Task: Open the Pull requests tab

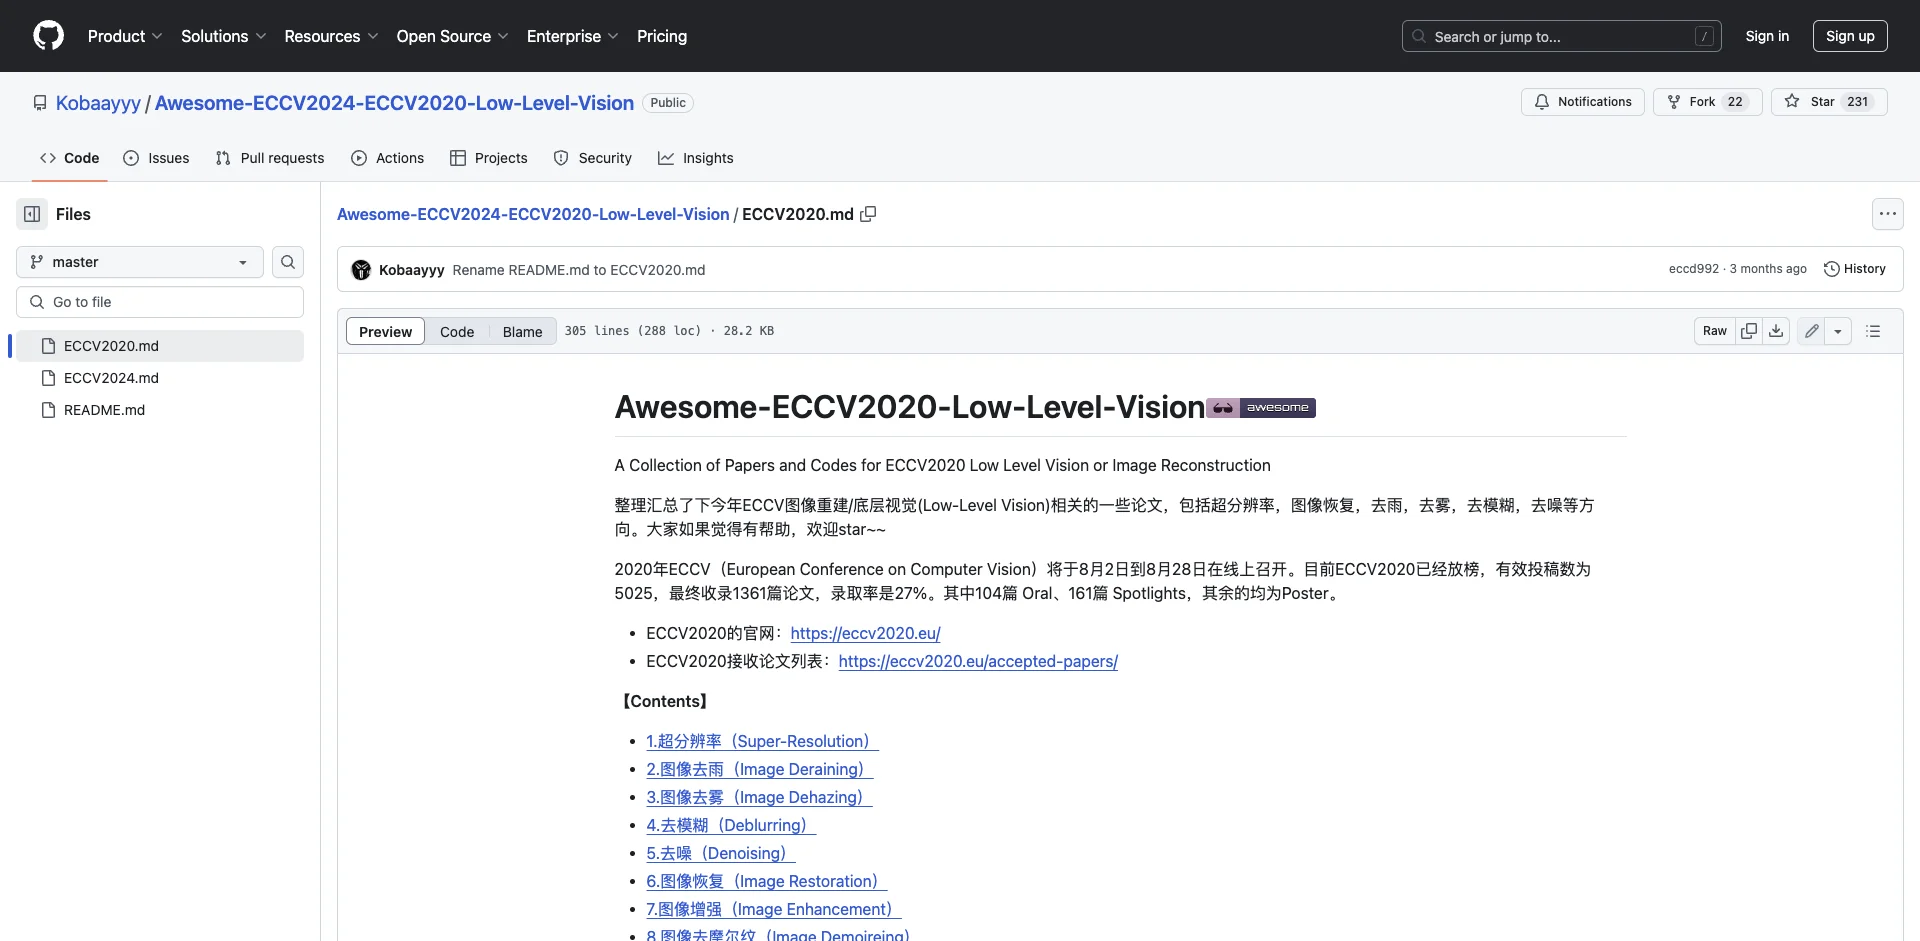Action: coord(270,158)
